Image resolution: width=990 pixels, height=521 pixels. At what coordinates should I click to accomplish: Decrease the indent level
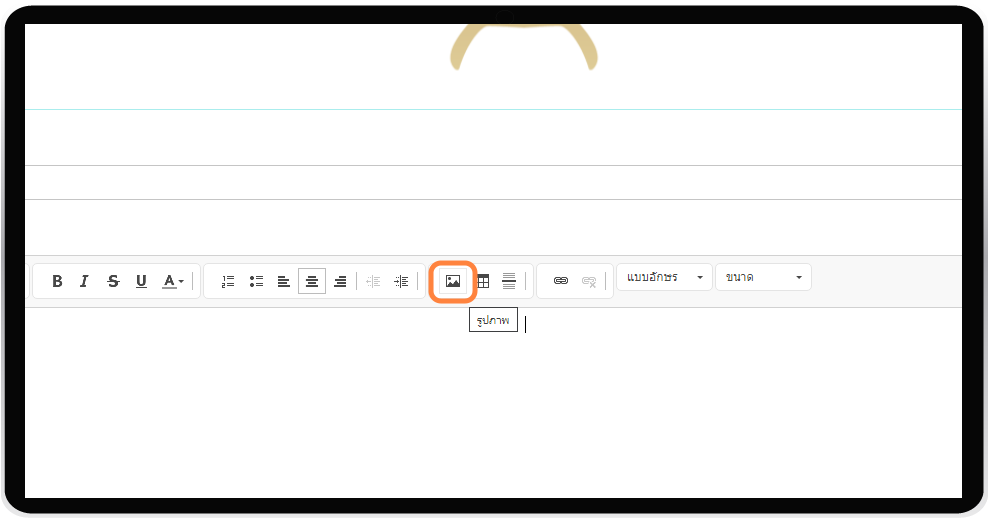(x=373, y=281)
